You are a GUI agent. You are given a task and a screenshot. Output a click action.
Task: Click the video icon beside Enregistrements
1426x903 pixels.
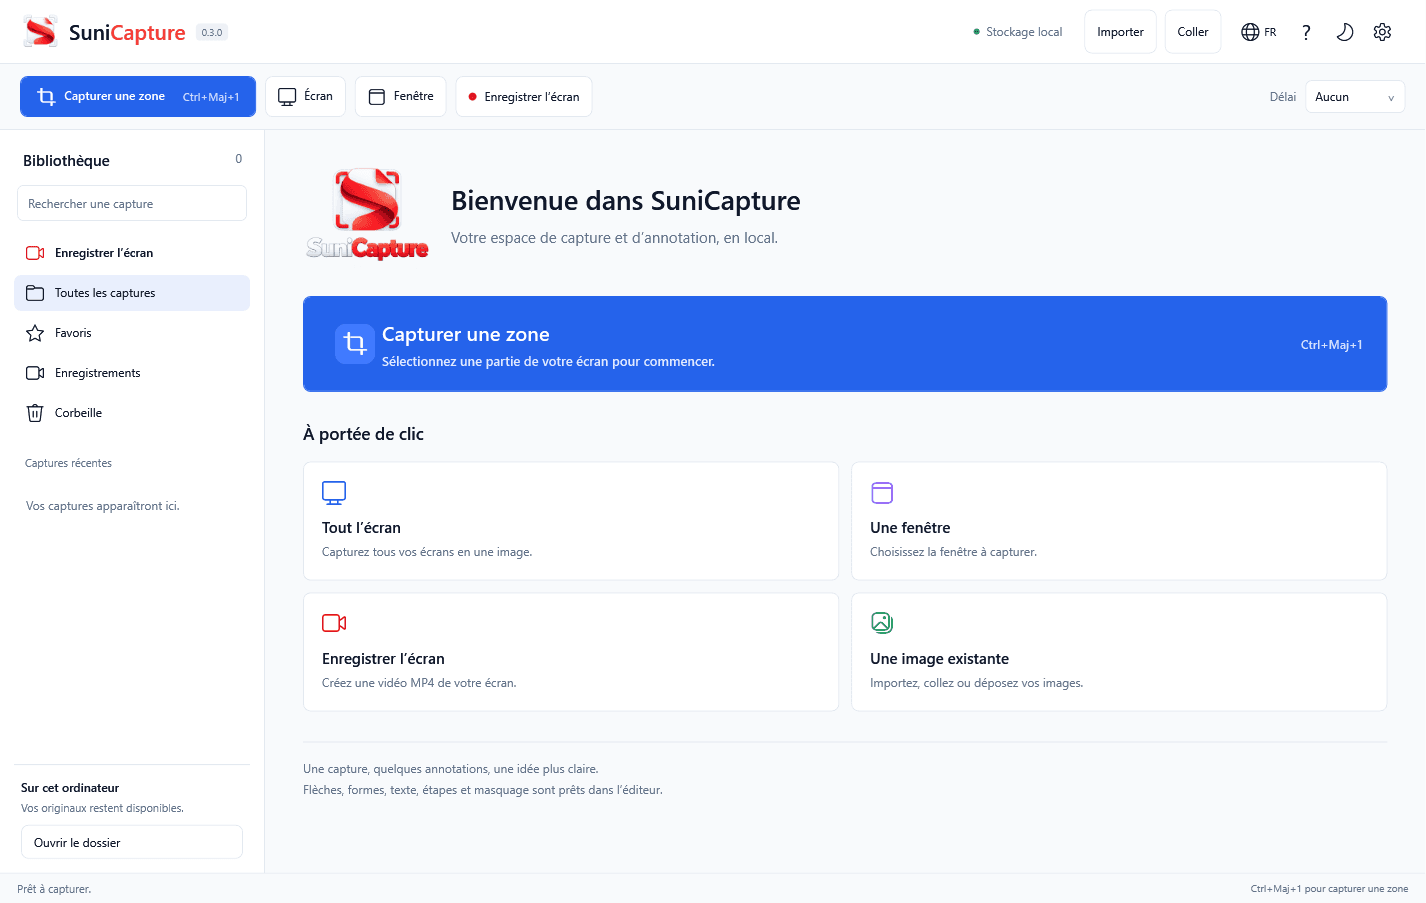pos(35,373)
